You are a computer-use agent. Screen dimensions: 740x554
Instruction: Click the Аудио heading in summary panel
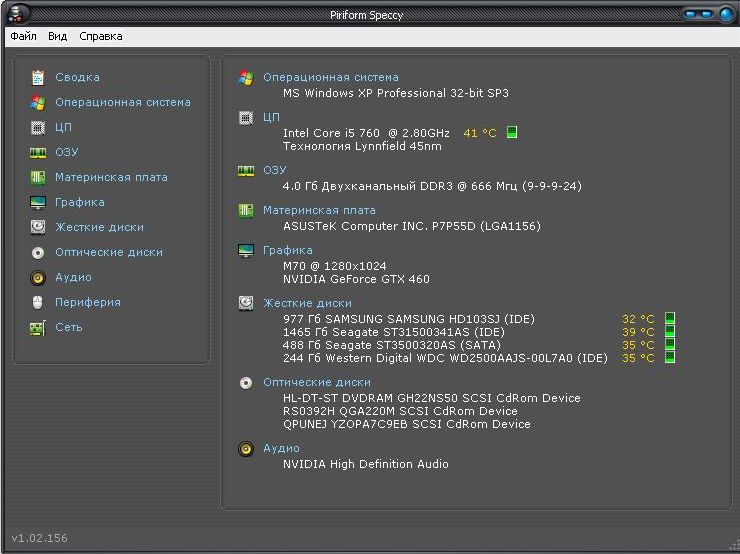[281, 449]
